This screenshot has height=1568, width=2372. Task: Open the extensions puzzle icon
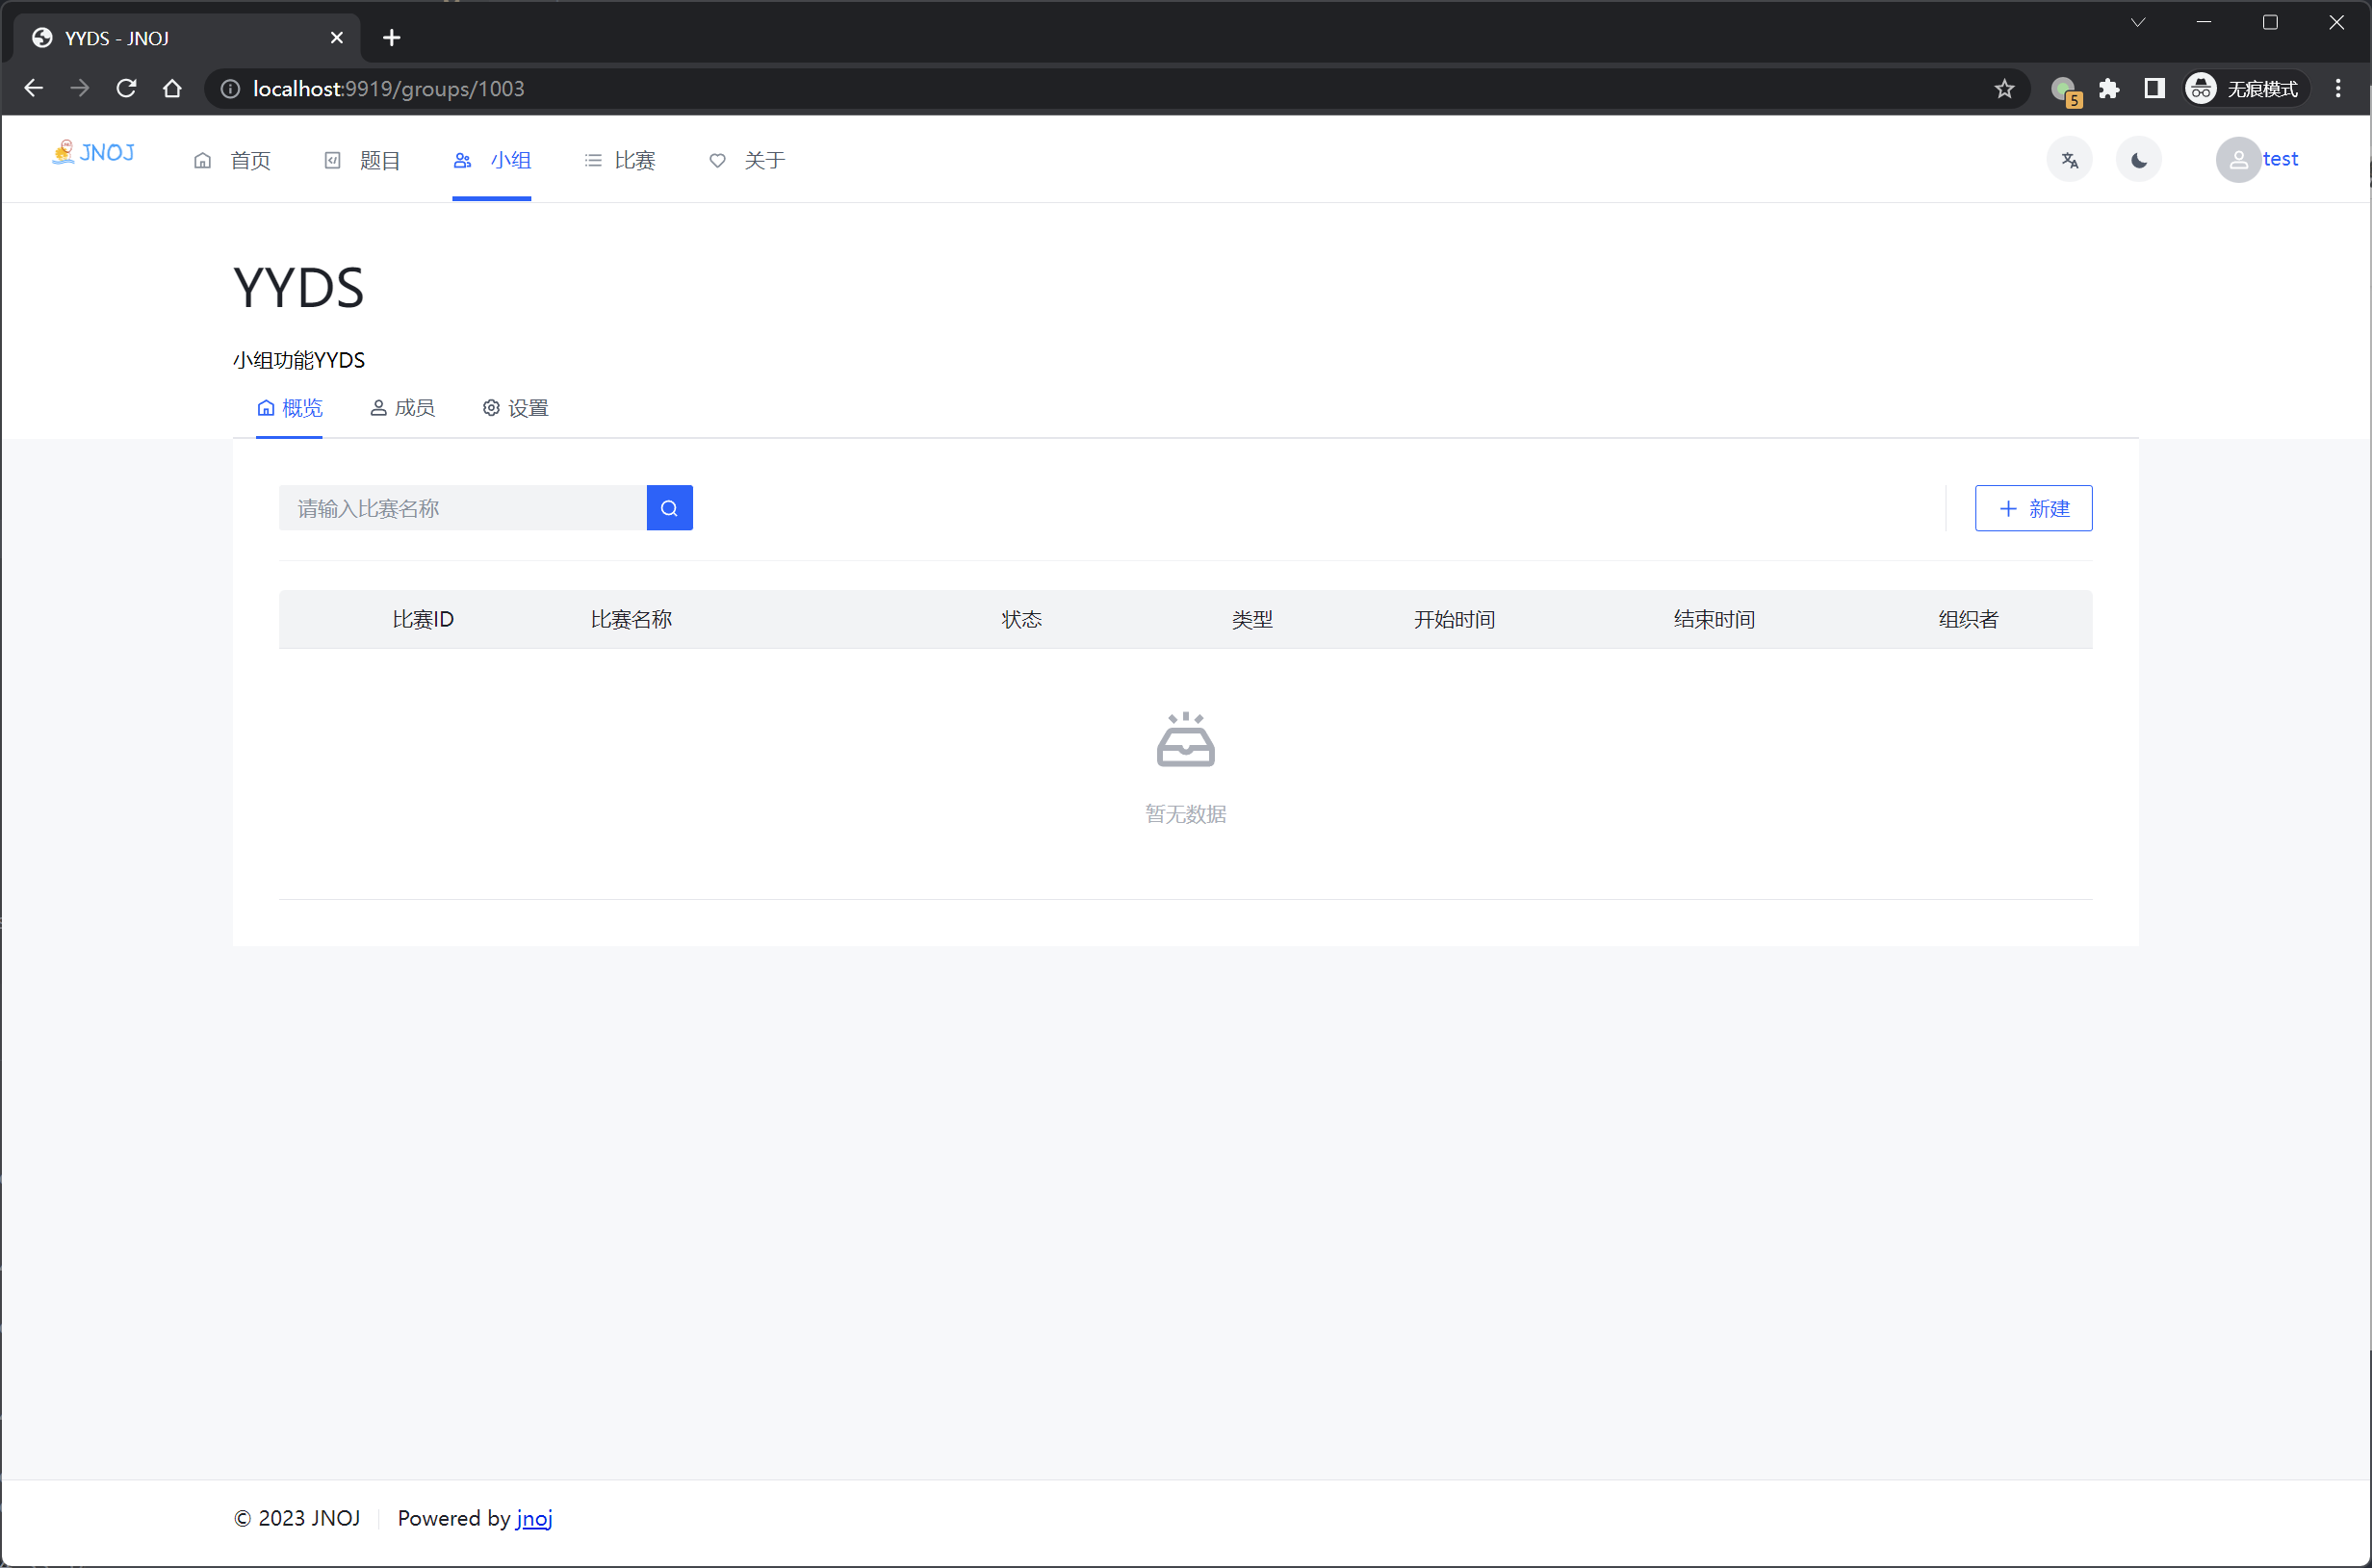[x=2109, y=89]
